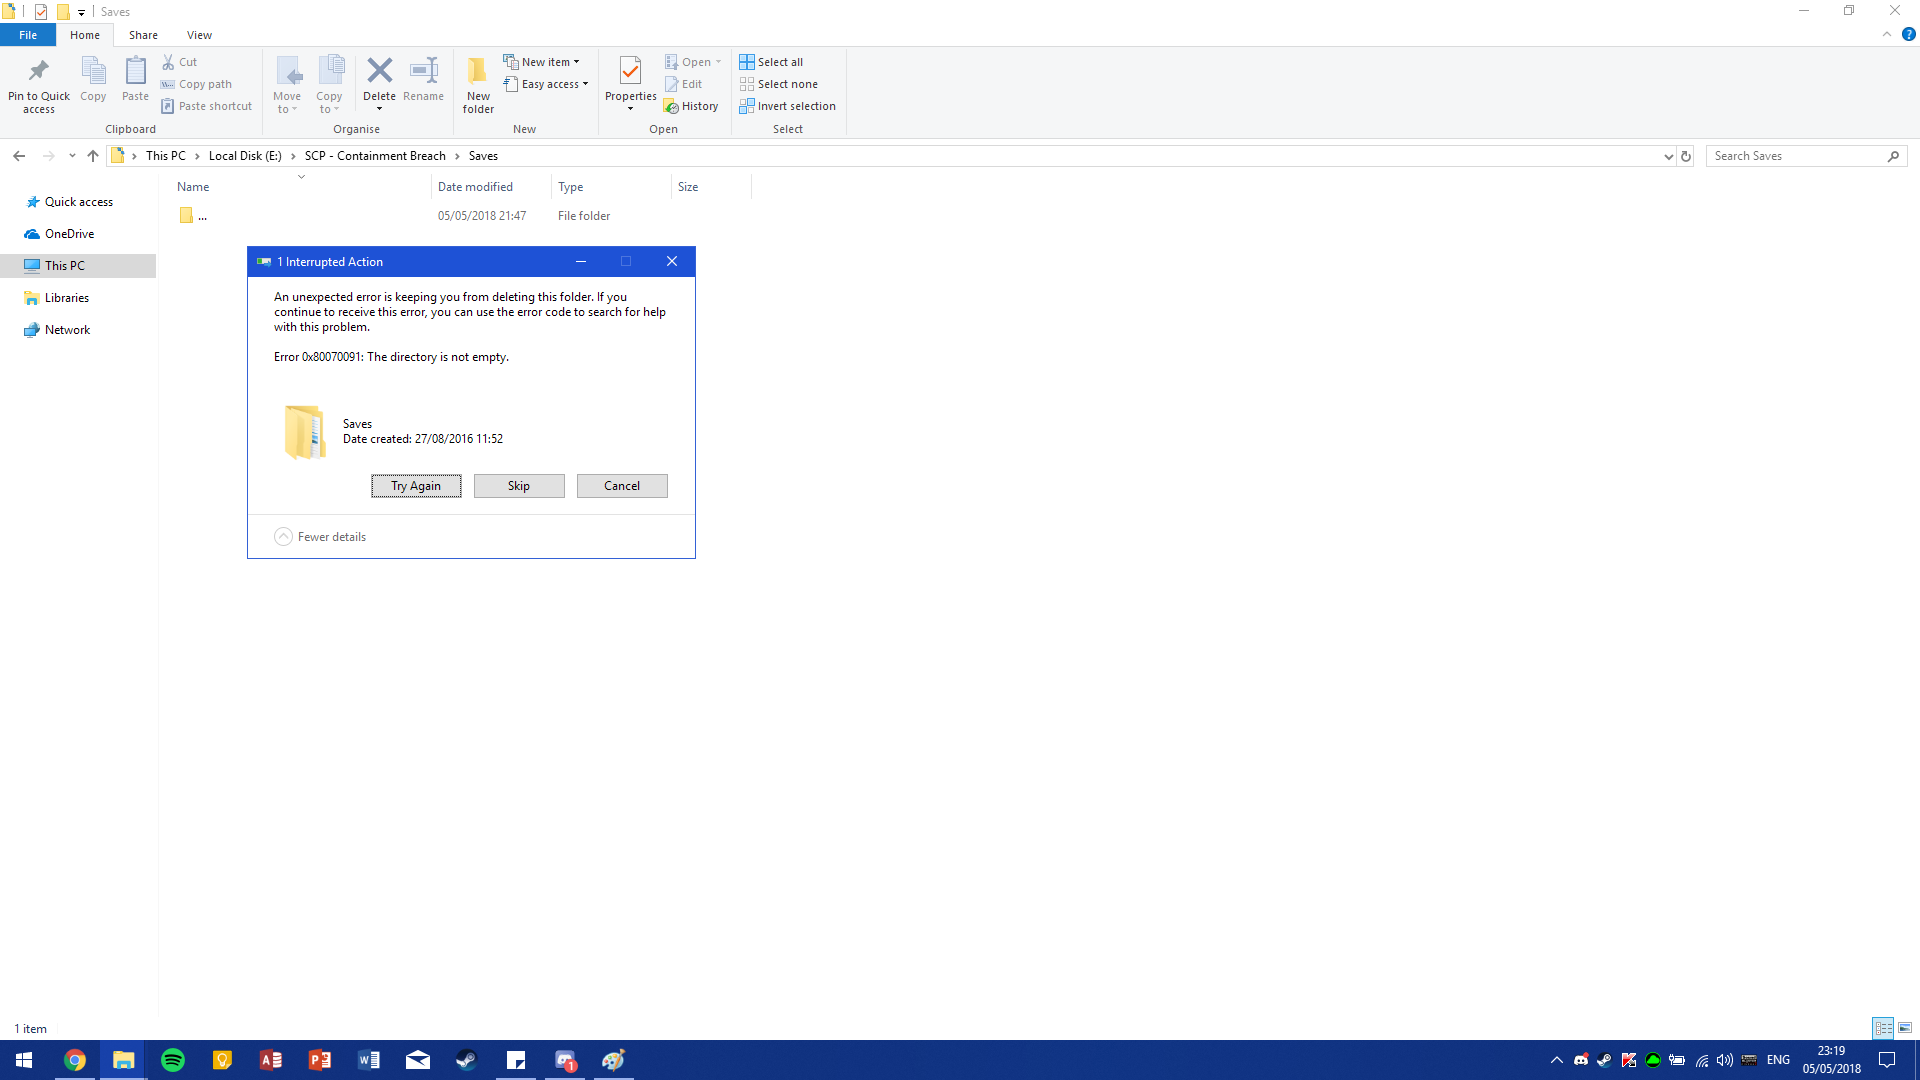The height and width of the screenshot is (1080, 1920).
Task: Switch to the Share ribbon tab
Action: click(x=143, y=35)
